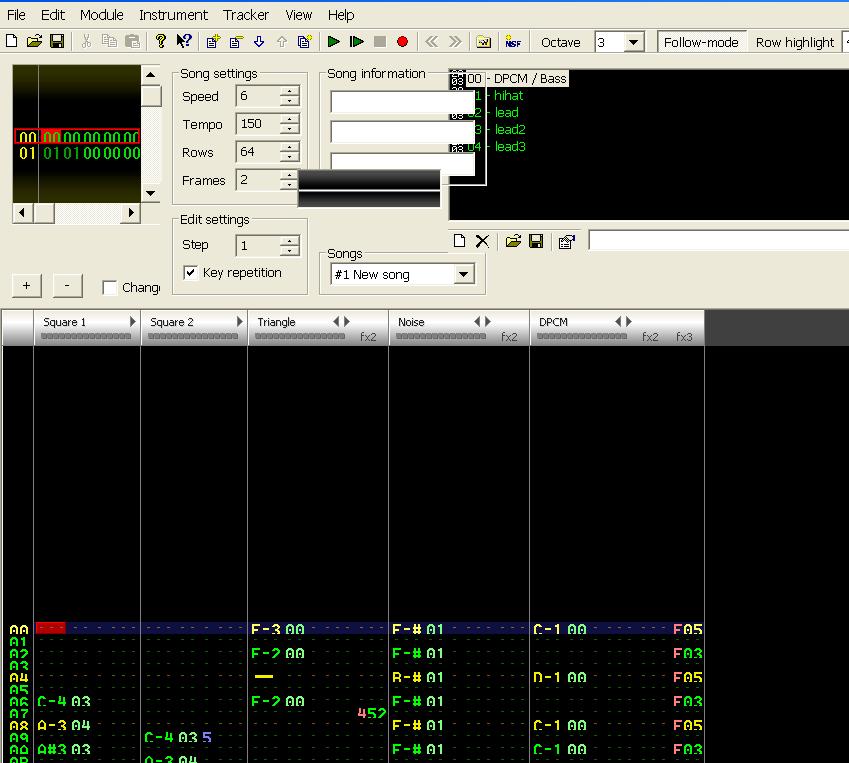Expand Square 1 channel effect columns
Screen dimensions: 849x763
coord(133,322)
